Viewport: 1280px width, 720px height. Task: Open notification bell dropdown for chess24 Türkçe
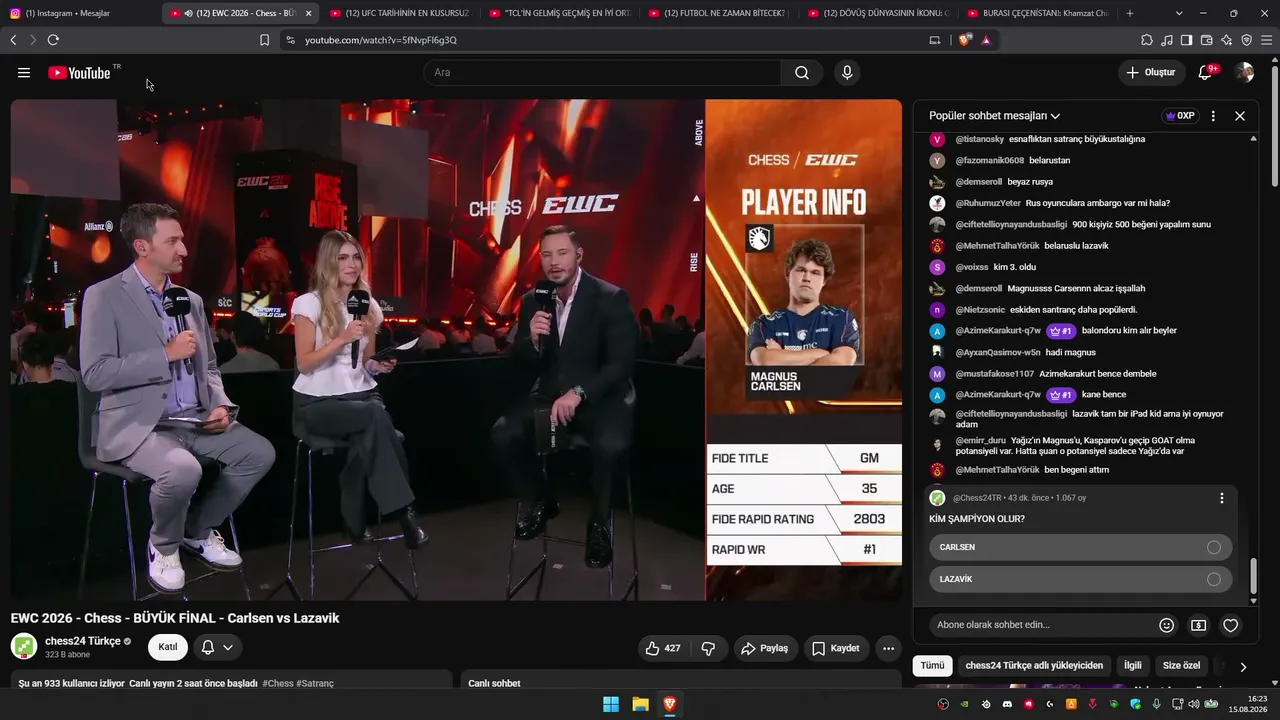217,647
